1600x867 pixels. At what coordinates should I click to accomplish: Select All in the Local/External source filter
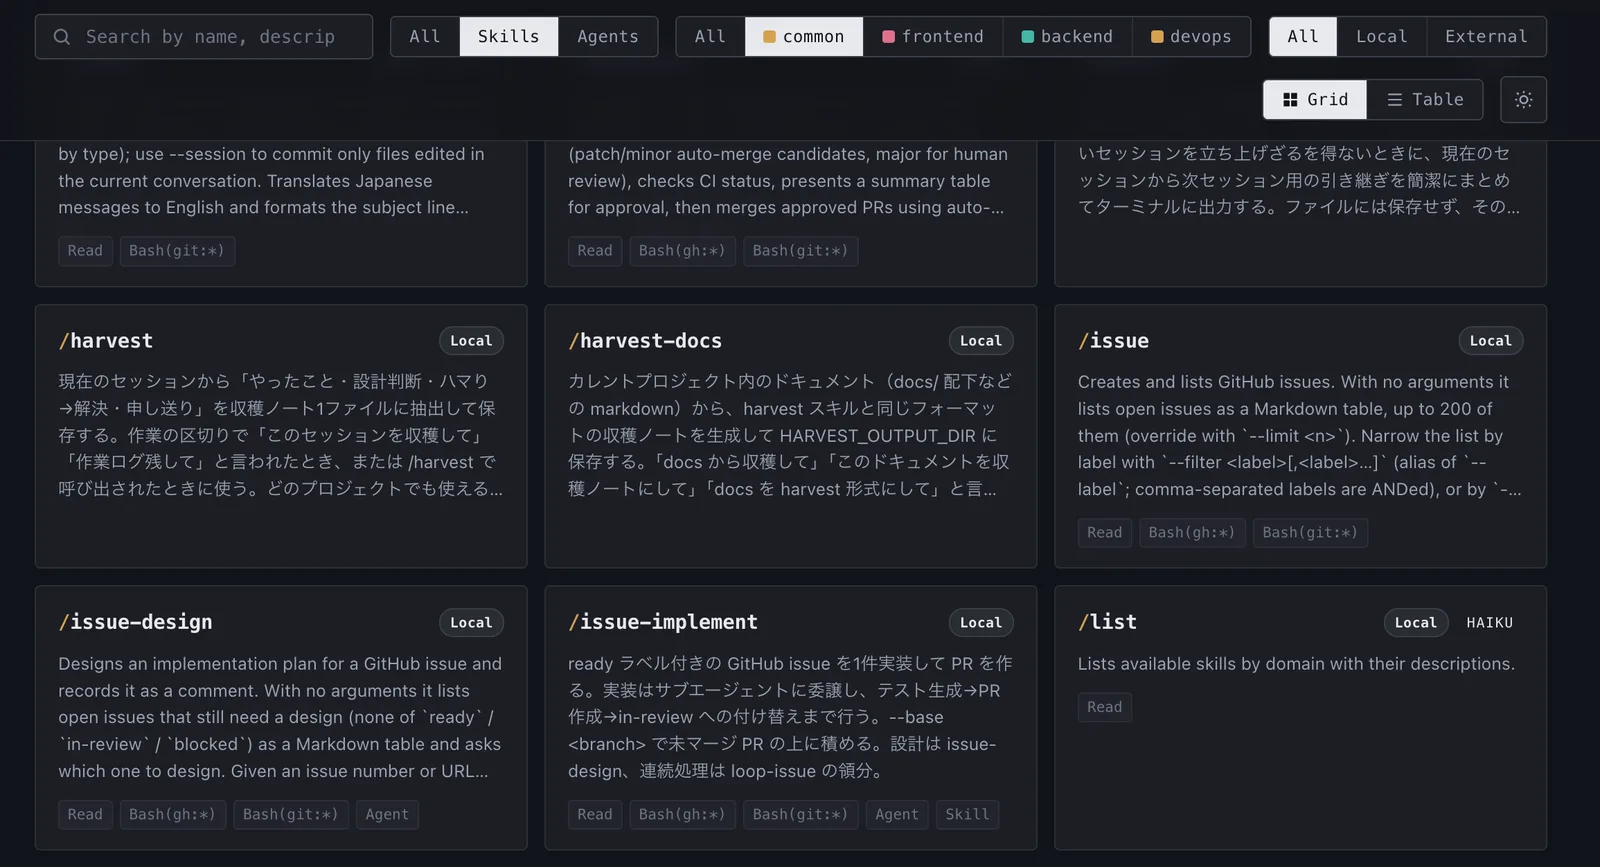[1303, 37]
